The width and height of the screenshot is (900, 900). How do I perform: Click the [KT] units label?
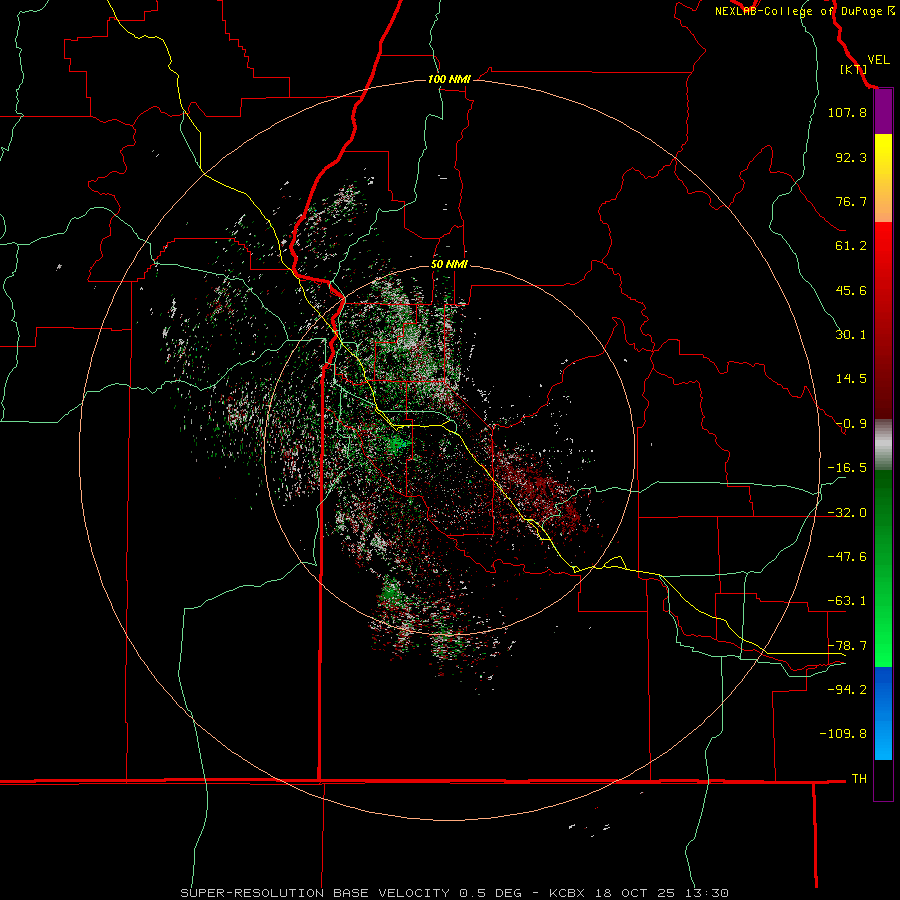pos(853,69)
